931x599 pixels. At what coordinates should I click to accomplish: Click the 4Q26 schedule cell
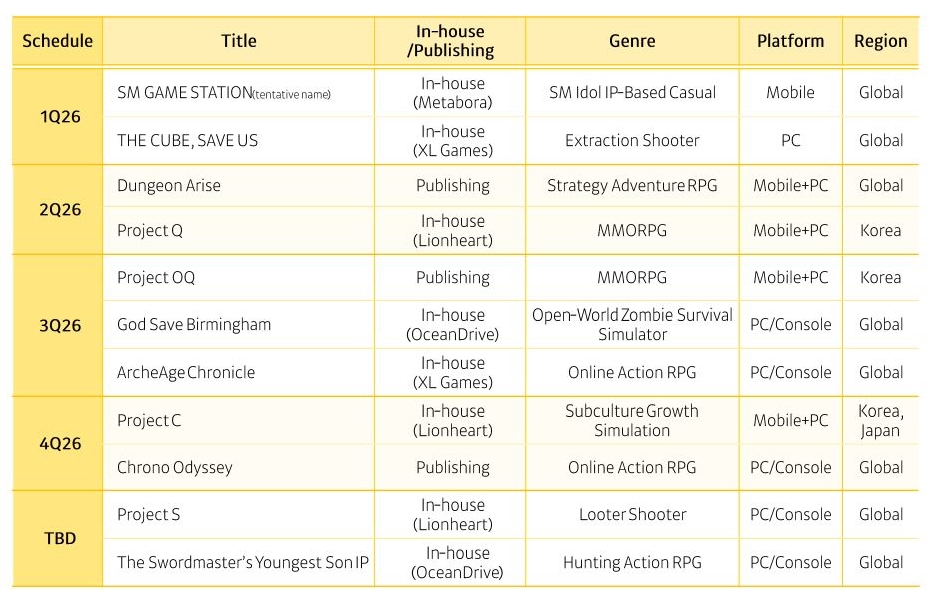(x=59, y=443)
